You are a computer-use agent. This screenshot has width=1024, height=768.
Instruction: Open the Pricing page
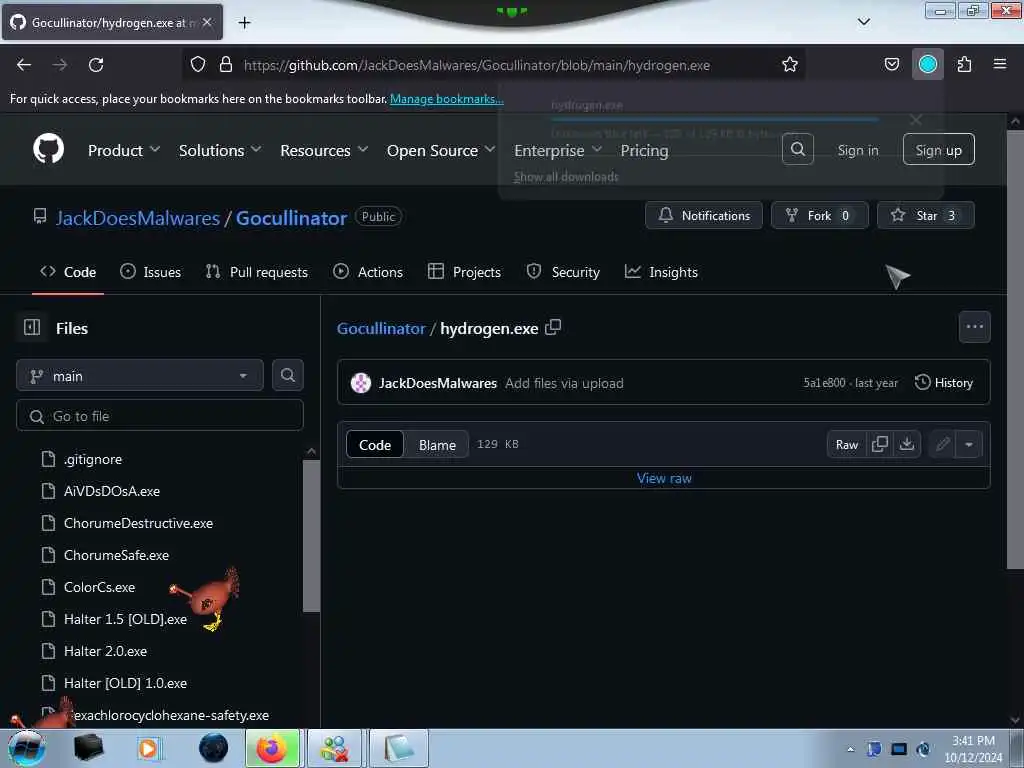coord(644,151)
